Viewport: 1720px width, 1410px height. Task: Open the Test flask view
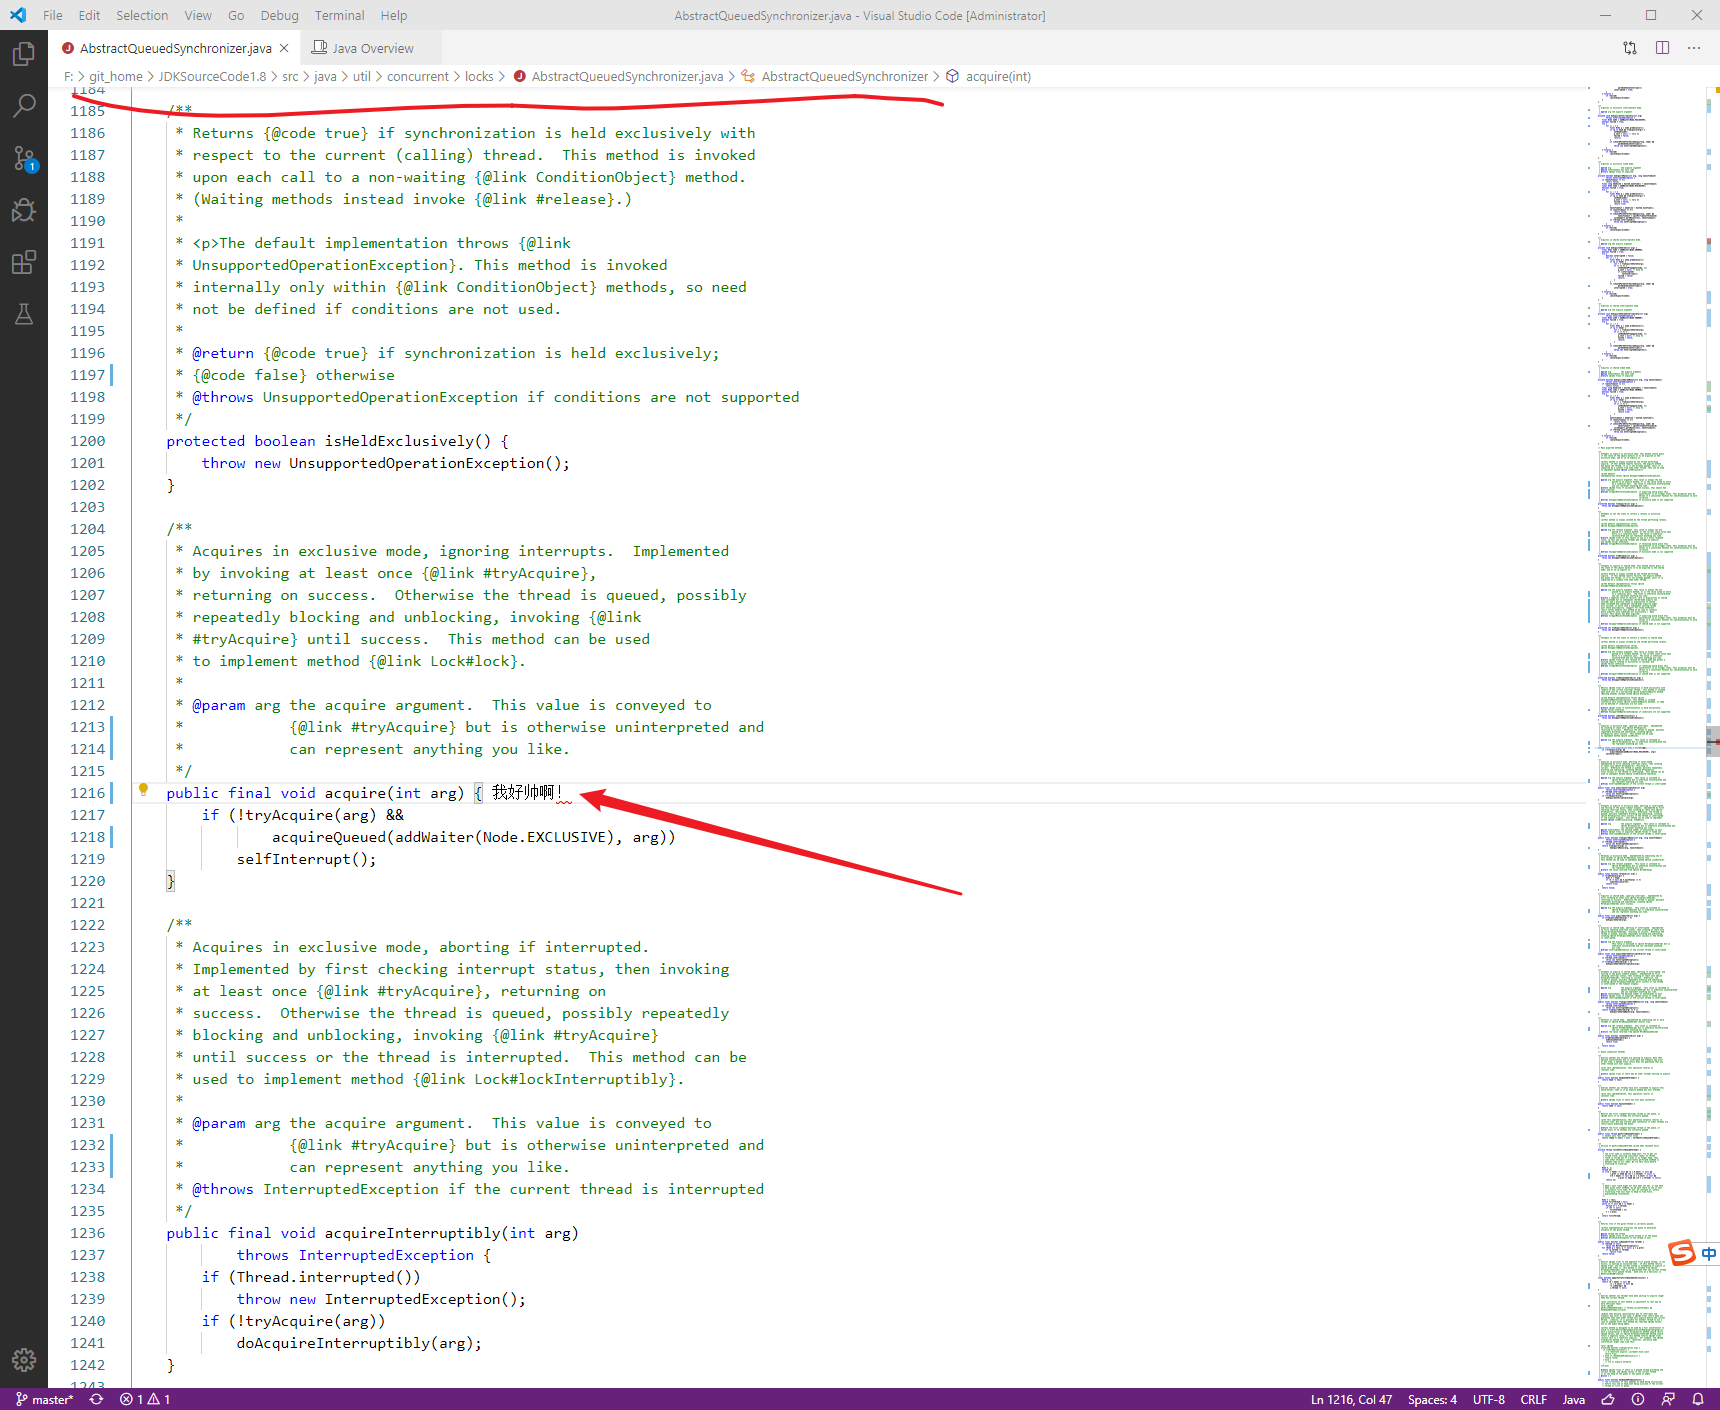24,314
